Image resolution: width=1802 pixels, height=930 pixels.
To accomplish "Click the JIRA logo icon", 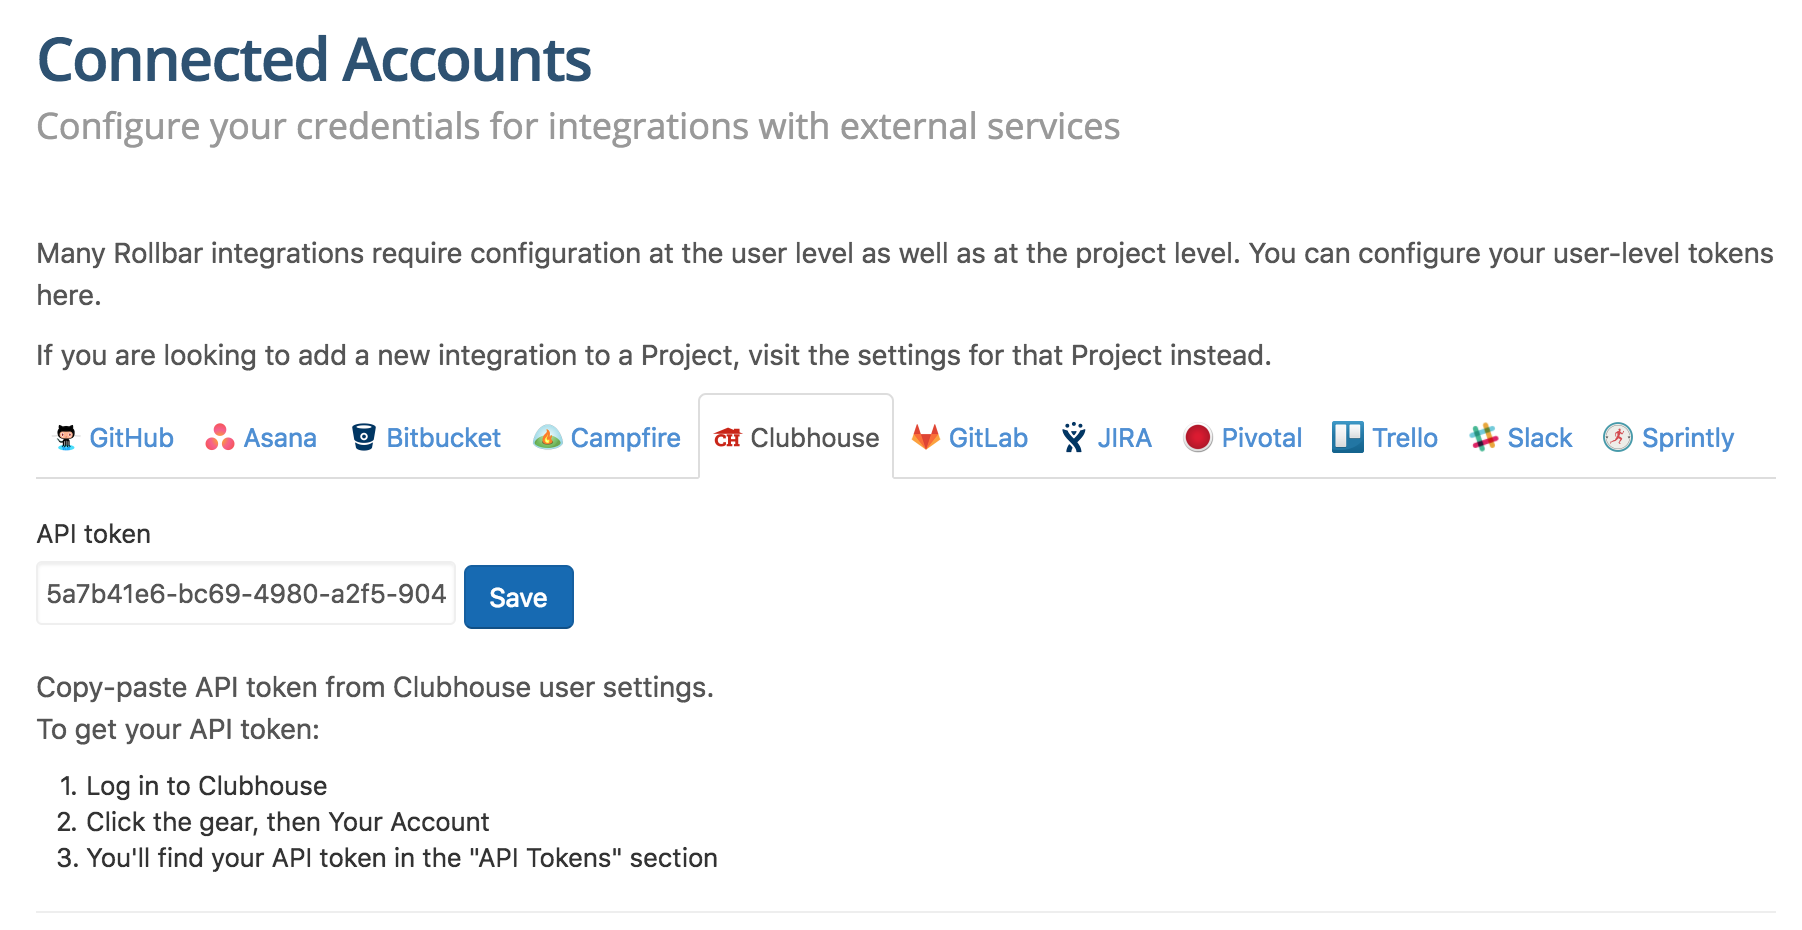I will point(1074,438).
